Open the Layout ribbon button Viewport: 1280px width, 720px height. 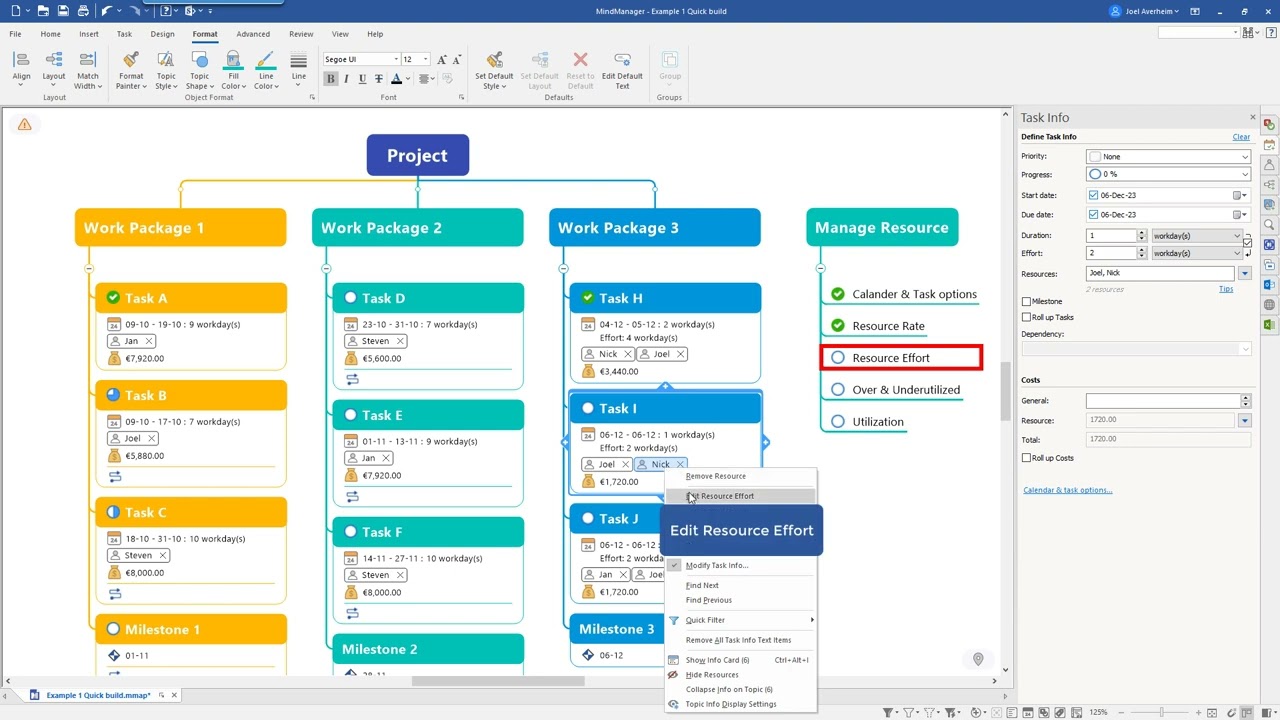[54, 70]
